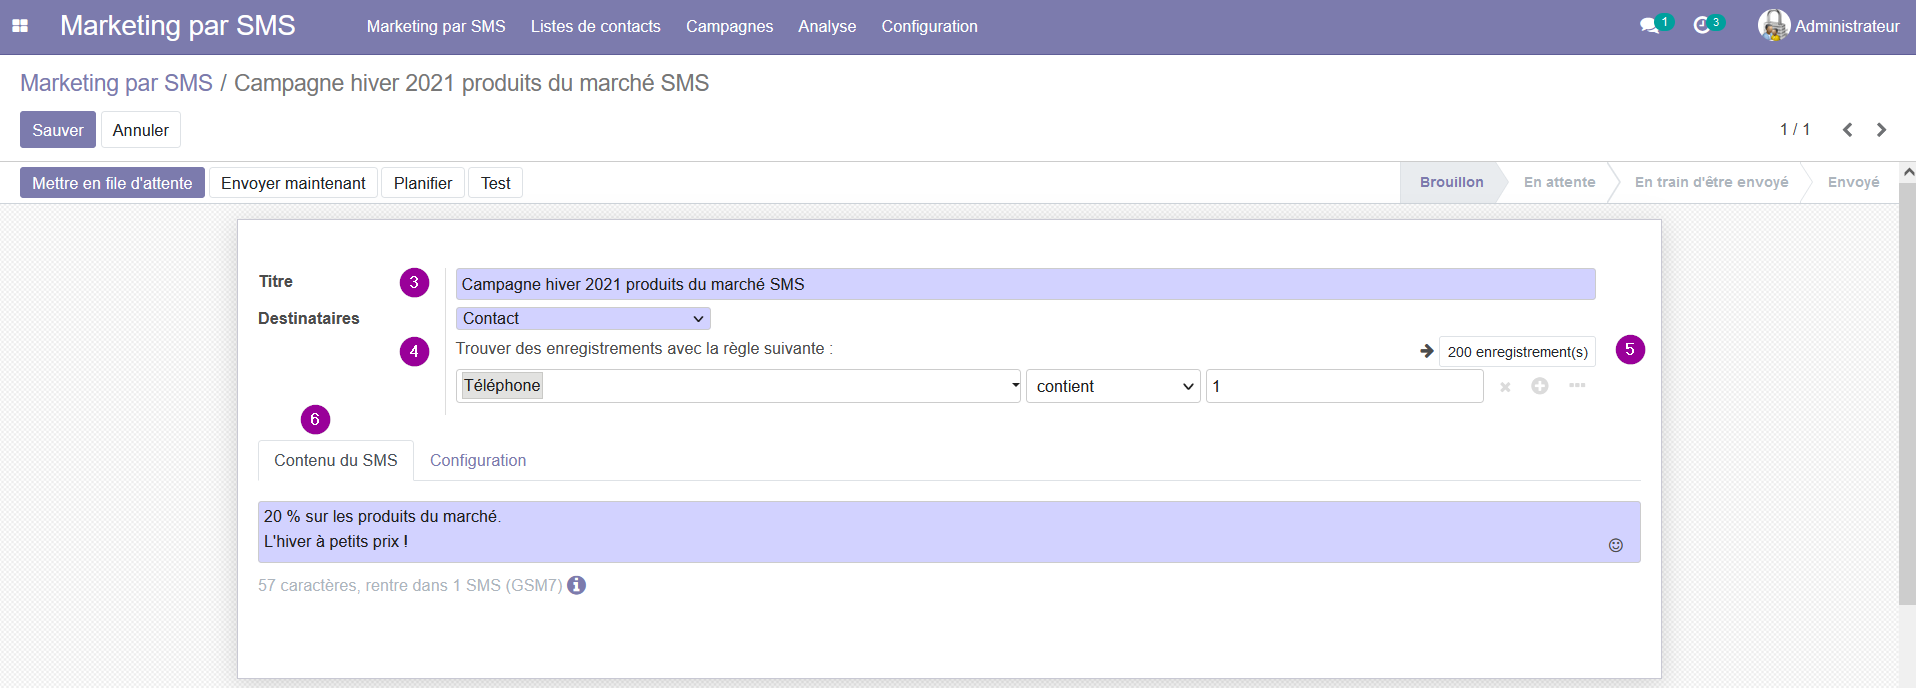Open the emoji picker in SMS content
This screenshot has height=688, width=1916.
point(1615,545)
